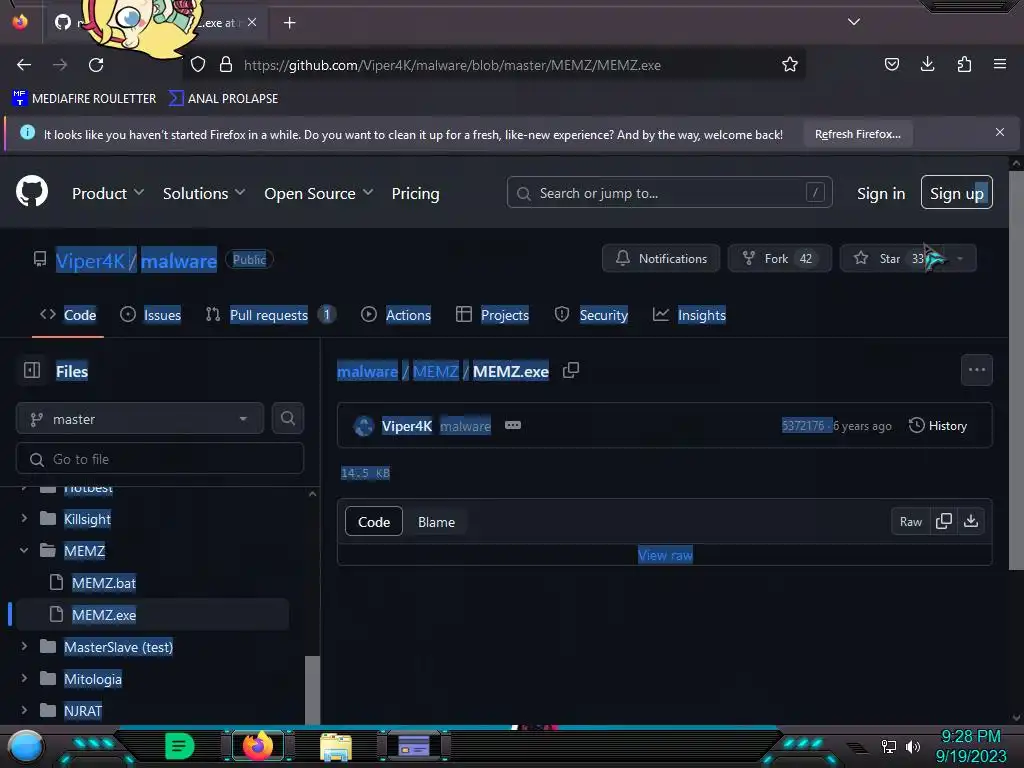Click the Notifications bell button

(661, 259)
